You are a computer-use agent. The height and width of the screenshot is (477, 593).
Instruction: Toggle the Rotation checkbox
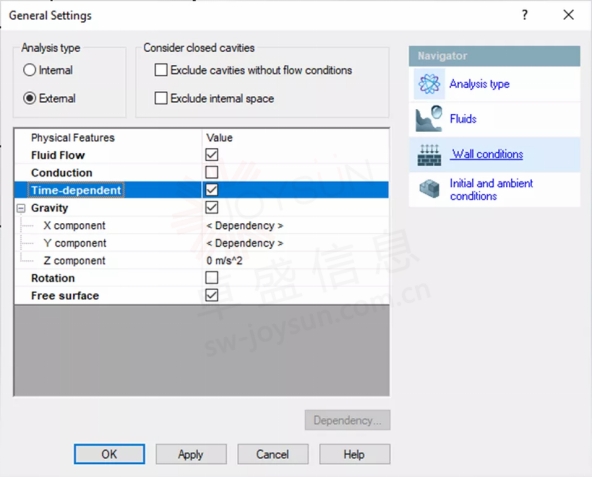(212, 278)
